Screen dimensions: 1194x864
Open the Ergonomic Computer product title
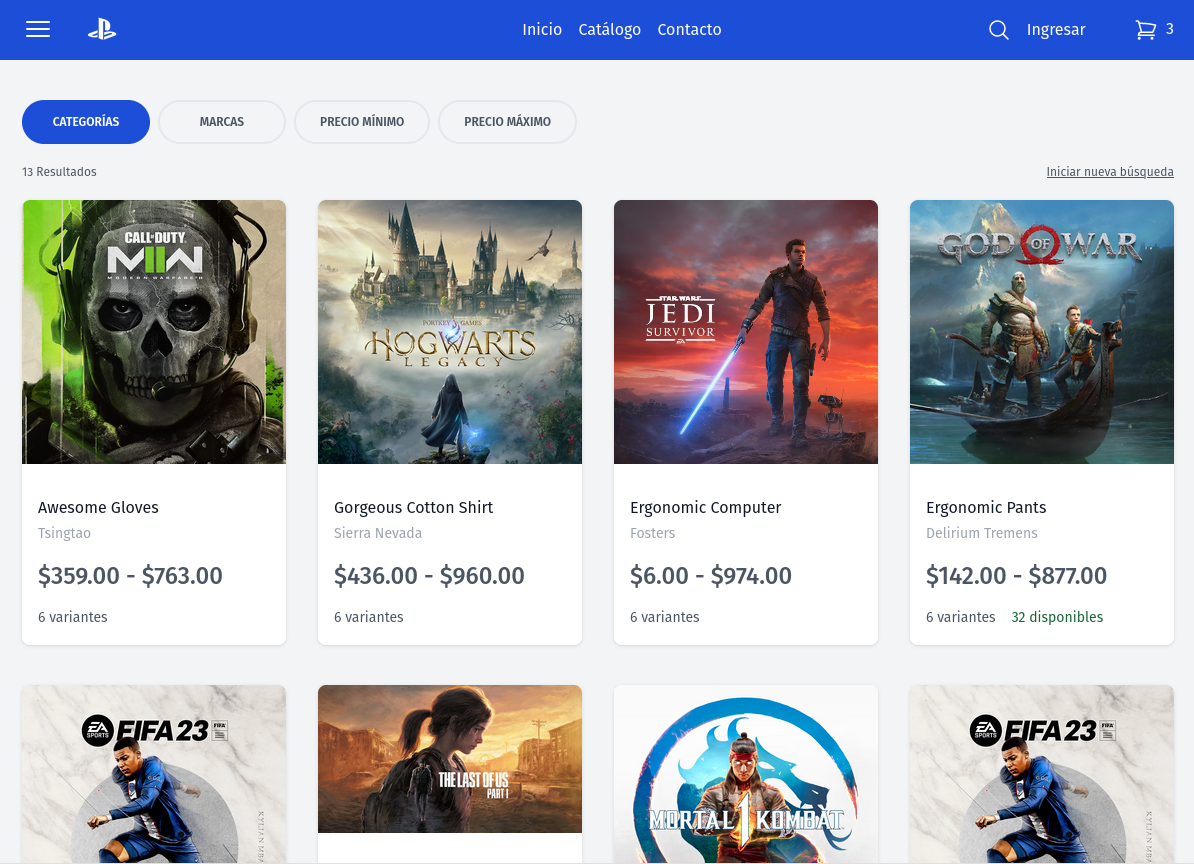point(706,508)
